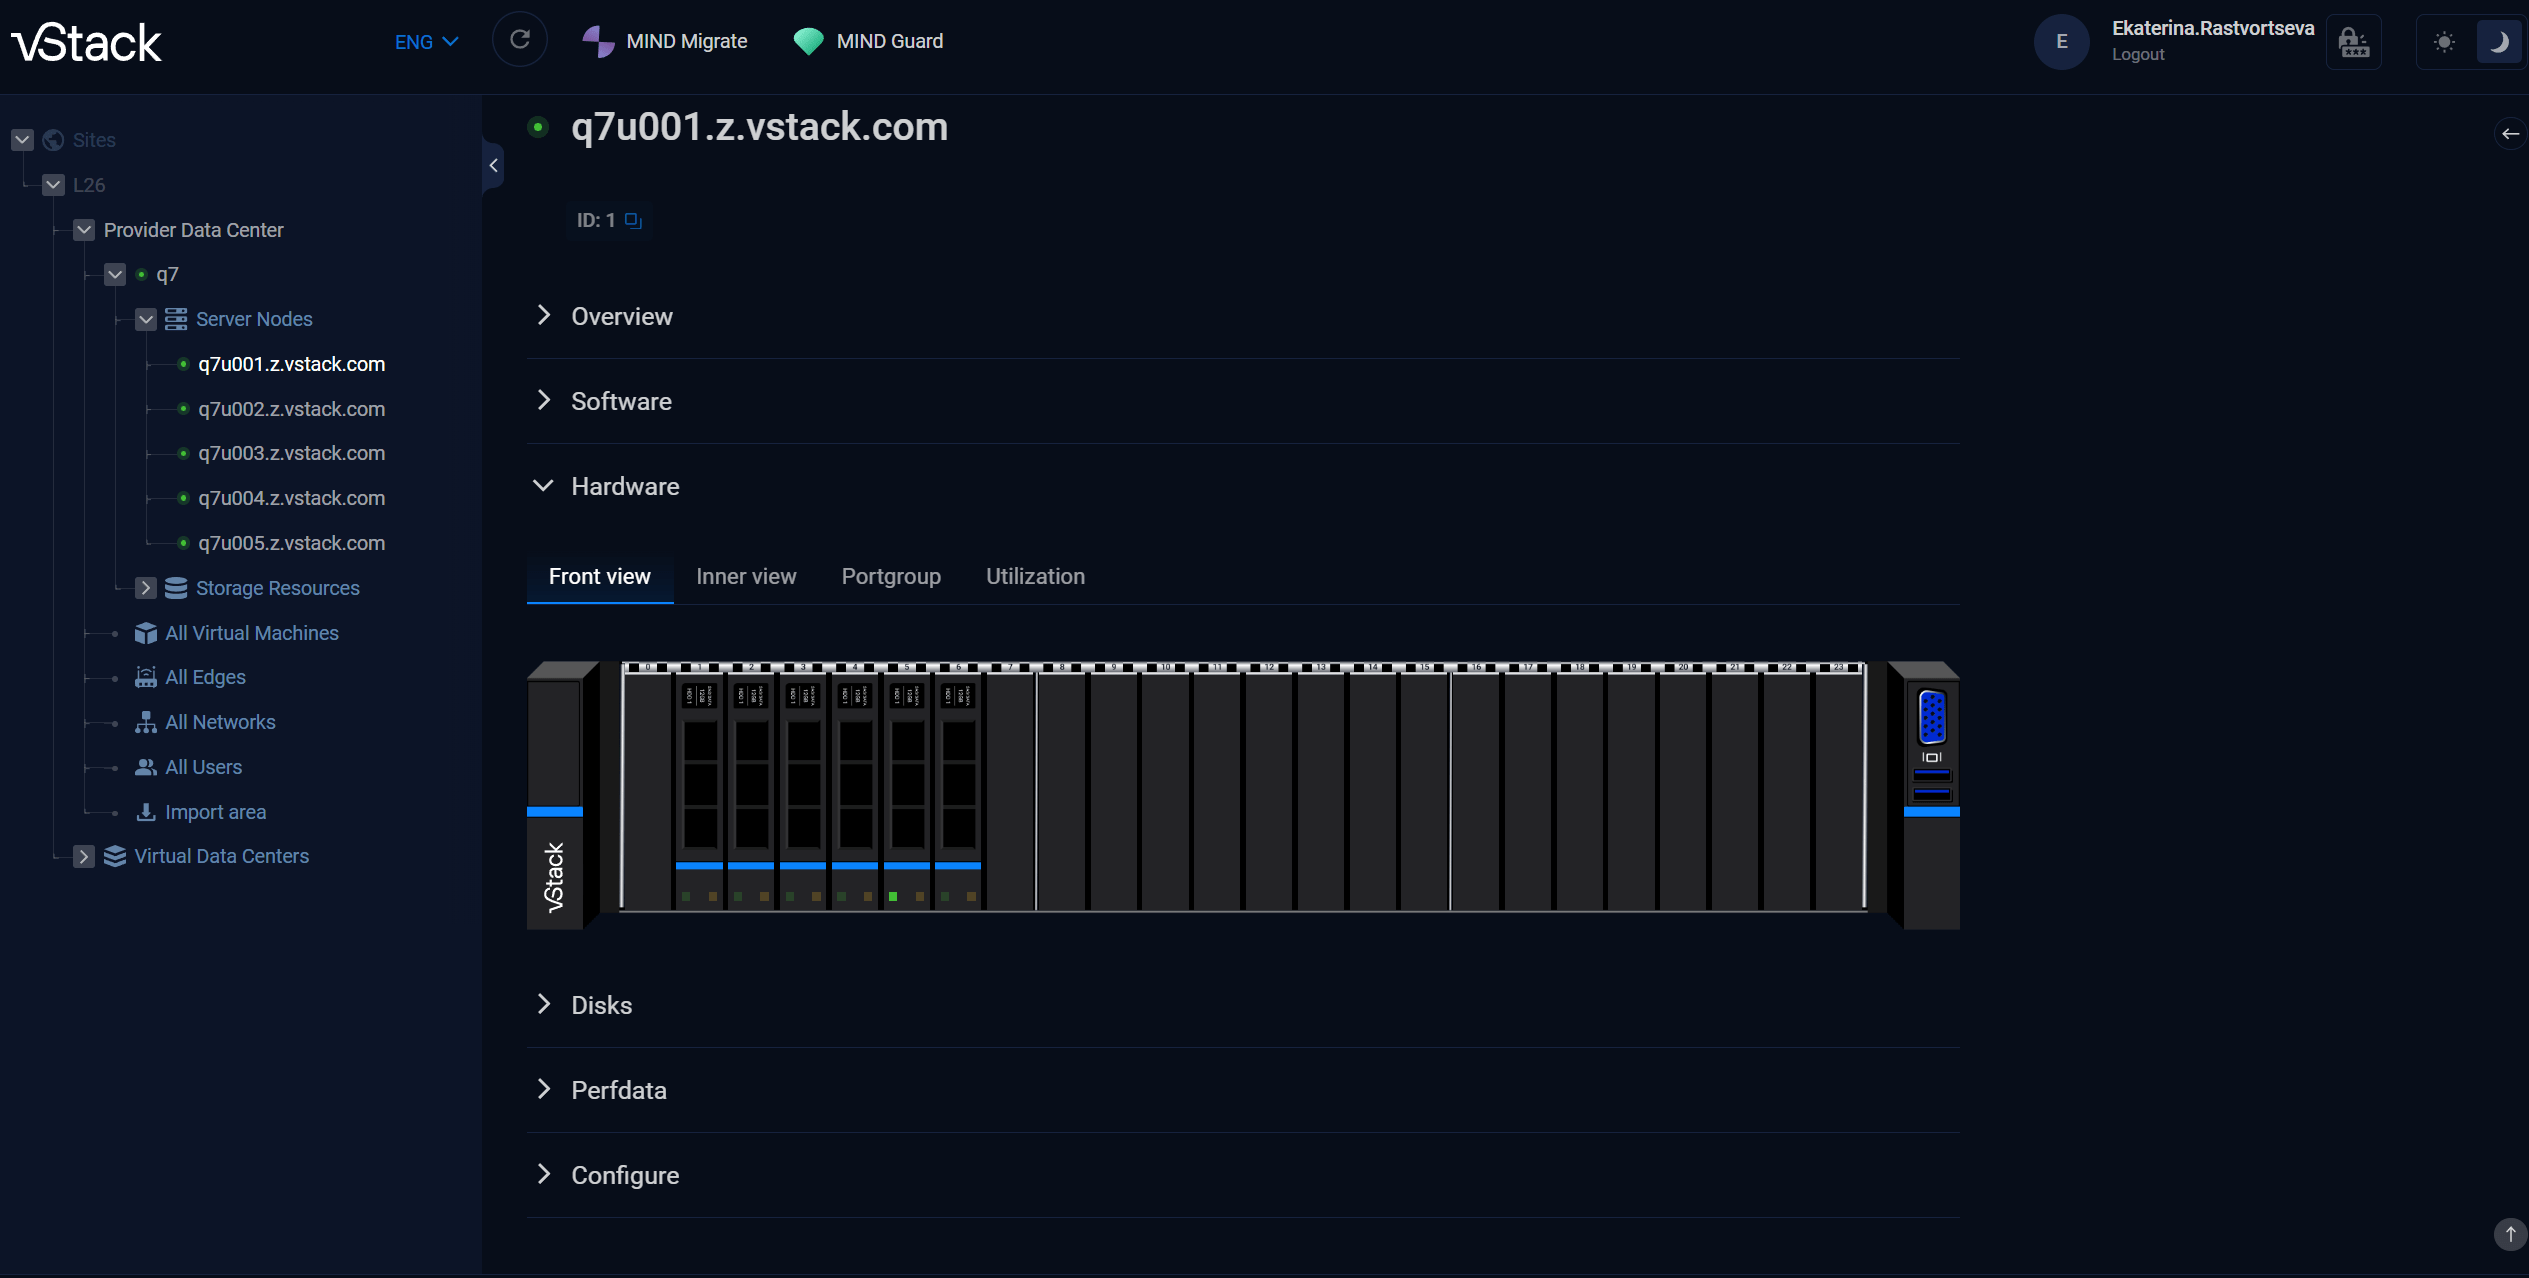2529x1278 pixels.
Task: Click the MIND Guard diamond icon
Action: [808, 41]
